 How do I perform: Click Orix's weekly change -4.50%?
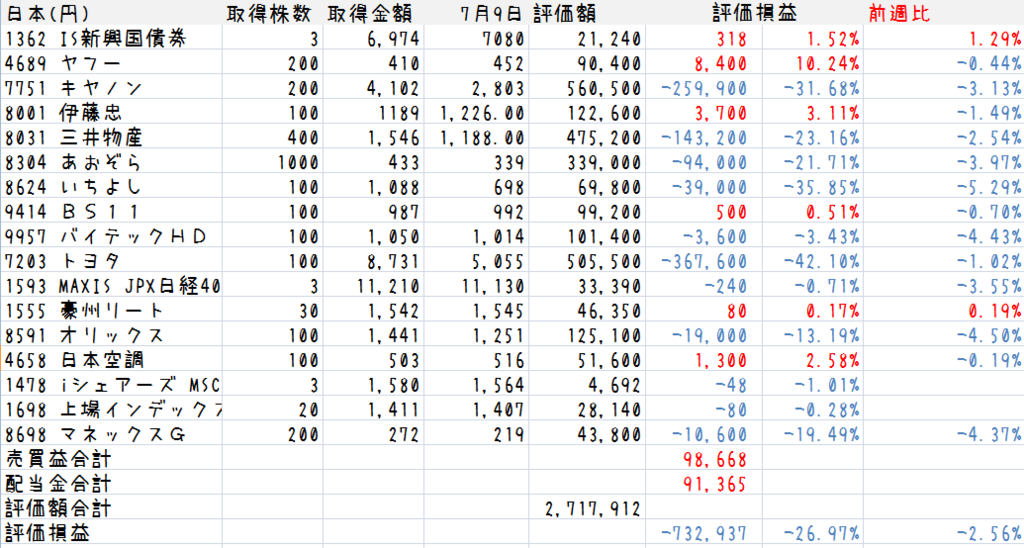(989, 336)
